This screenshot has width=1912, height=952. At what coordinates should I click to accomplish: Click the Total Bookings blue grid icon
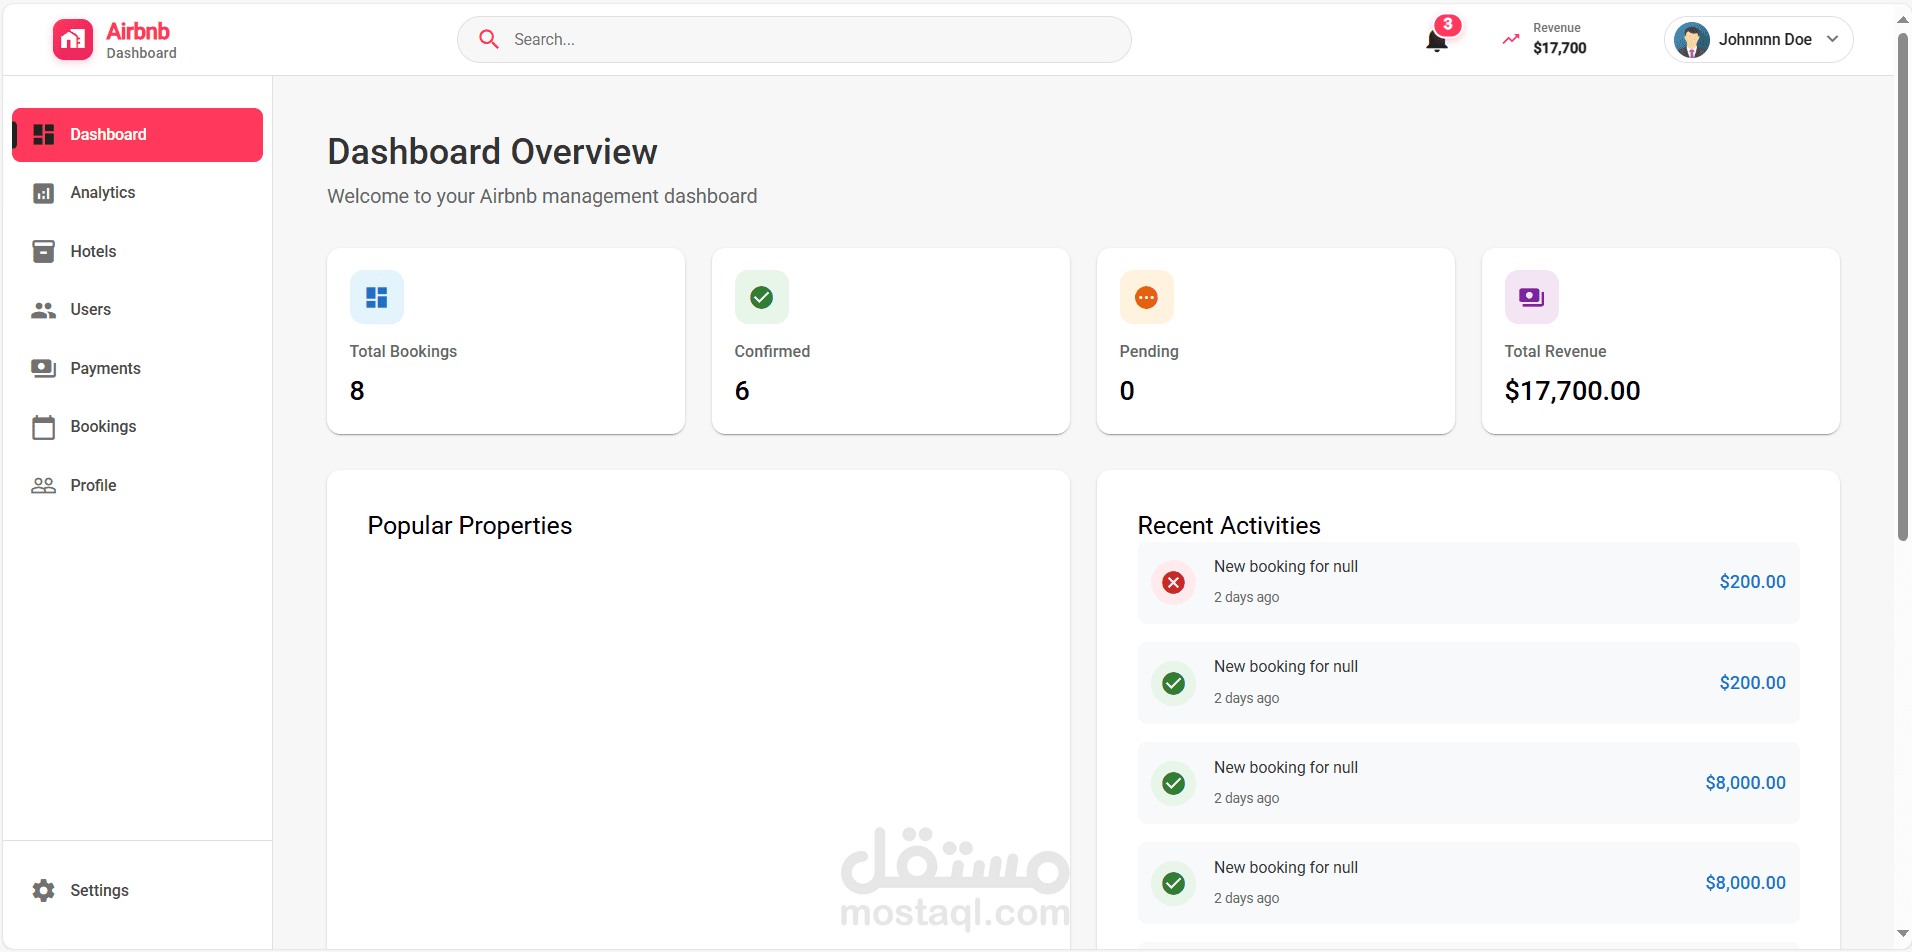[377, 297]
